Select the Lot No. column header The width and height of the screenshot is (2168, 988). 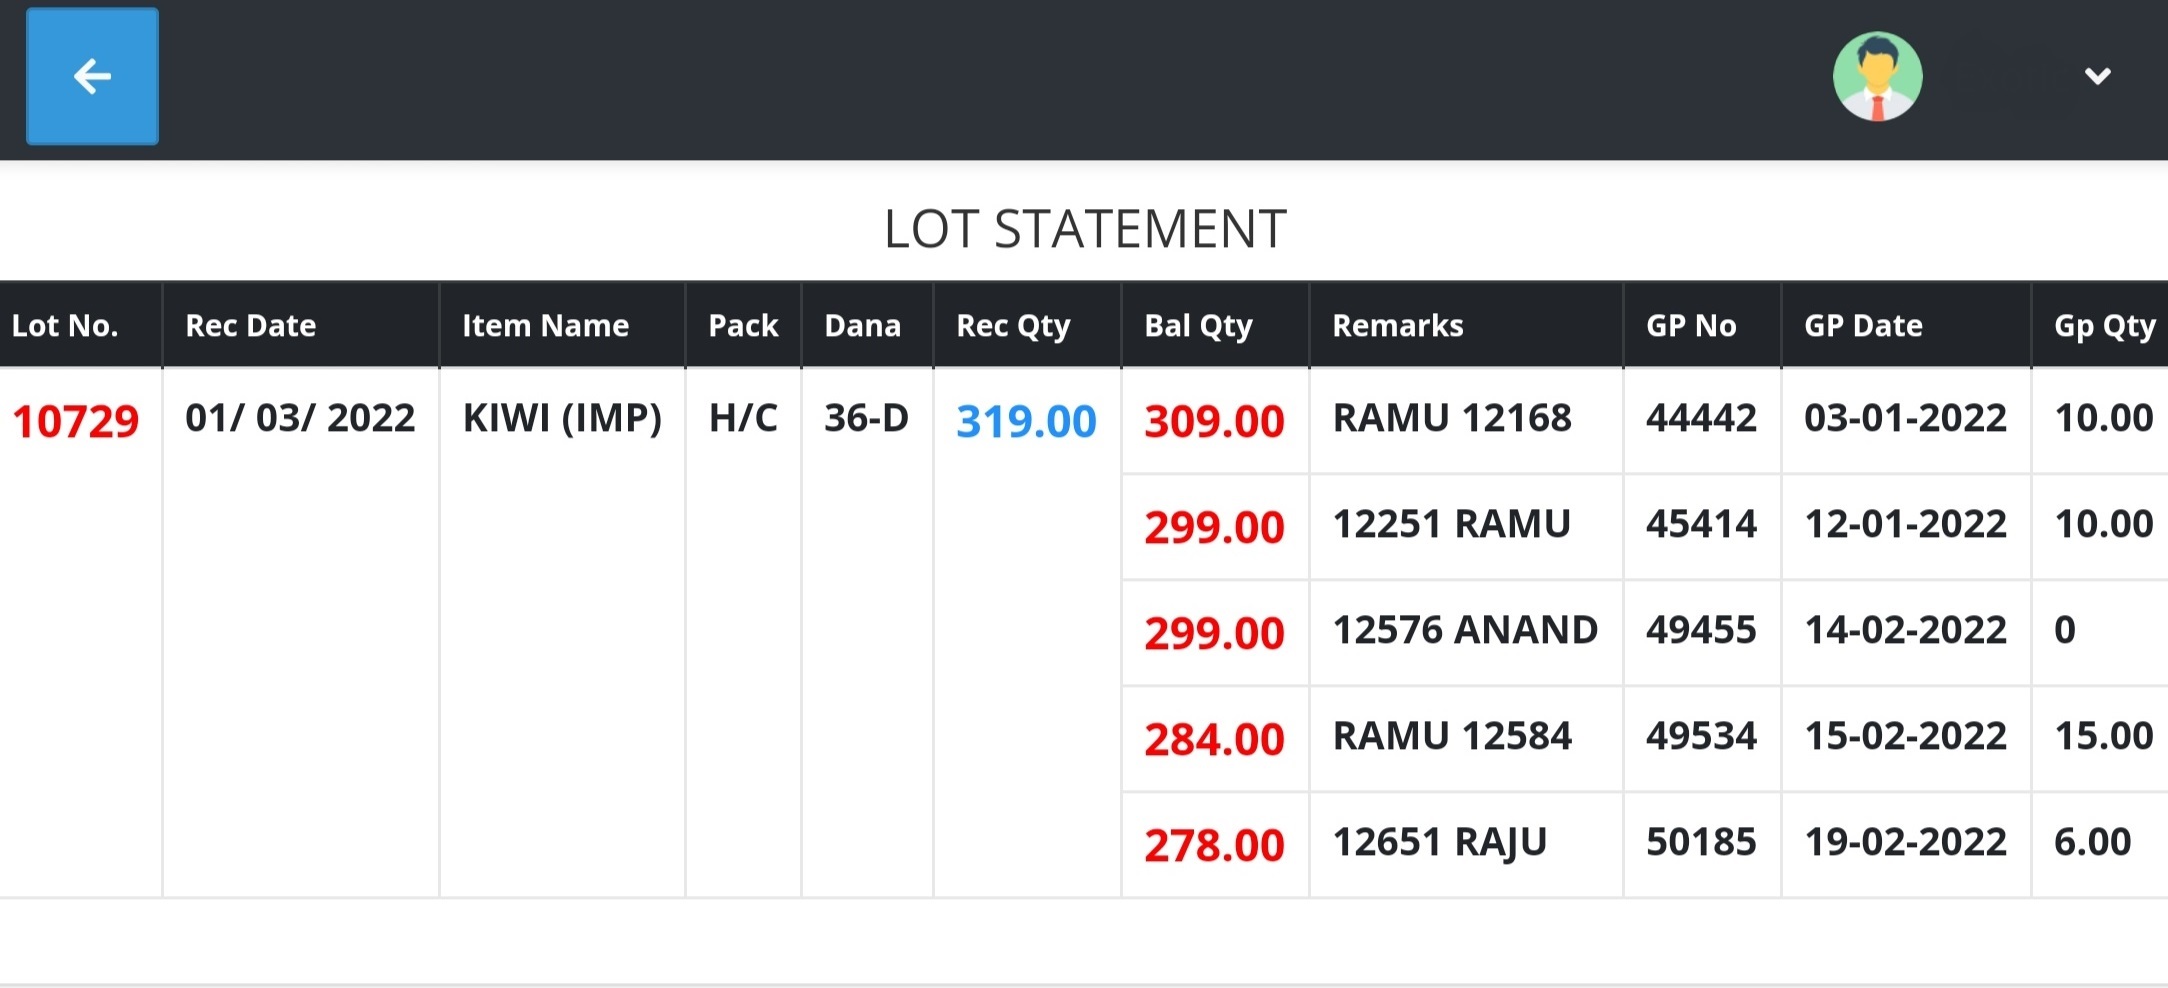[65, 325]
